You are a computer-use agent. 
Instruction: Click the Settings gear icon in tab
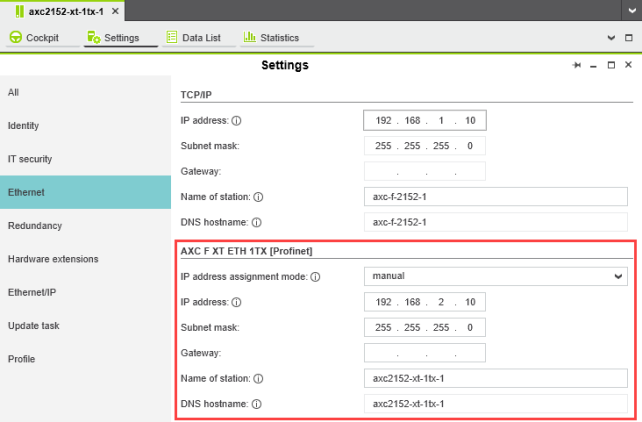(94, 37)
